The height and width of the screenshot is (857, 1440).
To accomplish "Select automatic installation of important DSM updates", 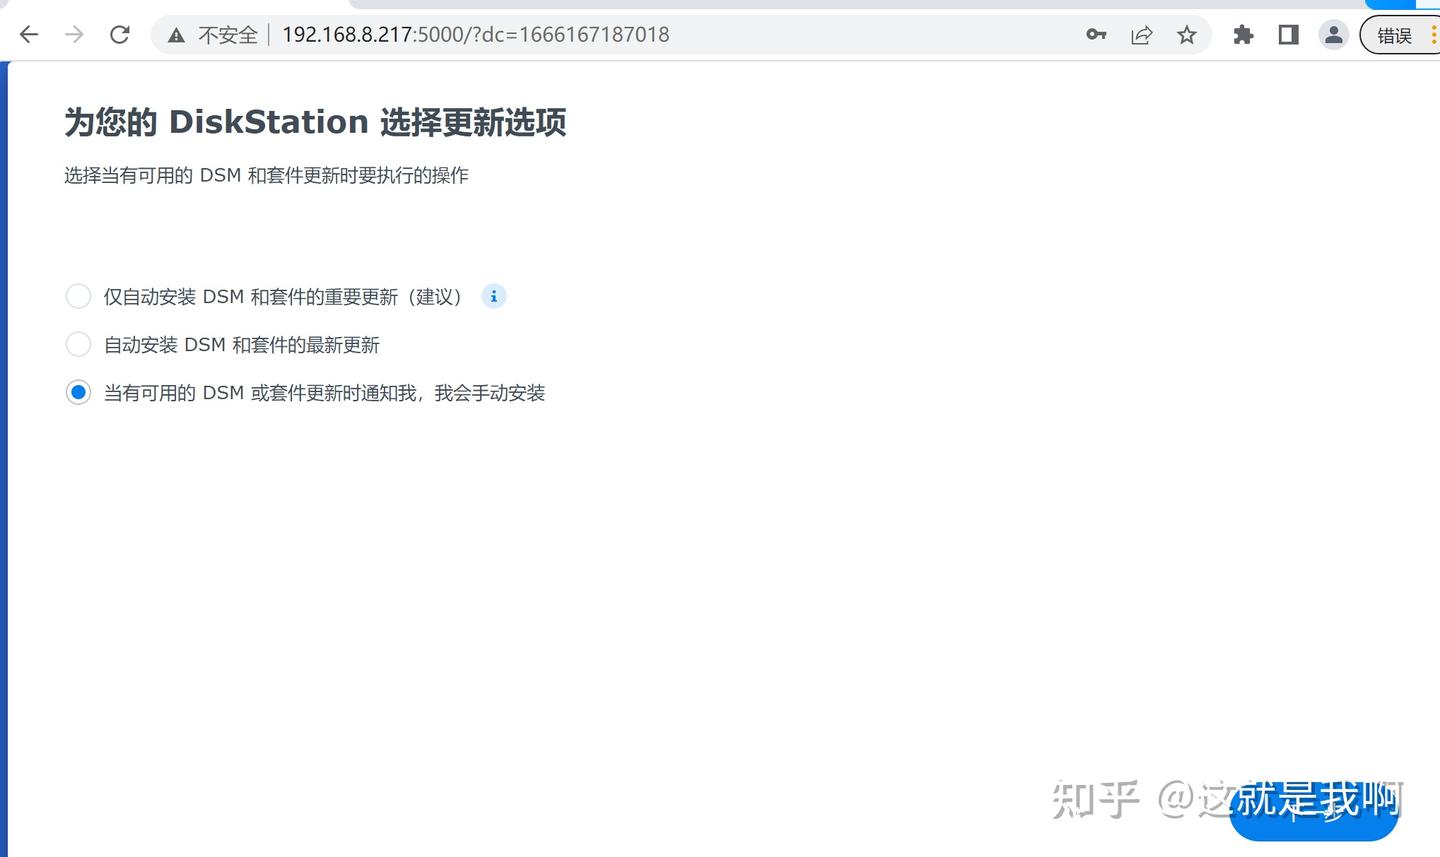I will pyautogui.click(x=78, y=295).
